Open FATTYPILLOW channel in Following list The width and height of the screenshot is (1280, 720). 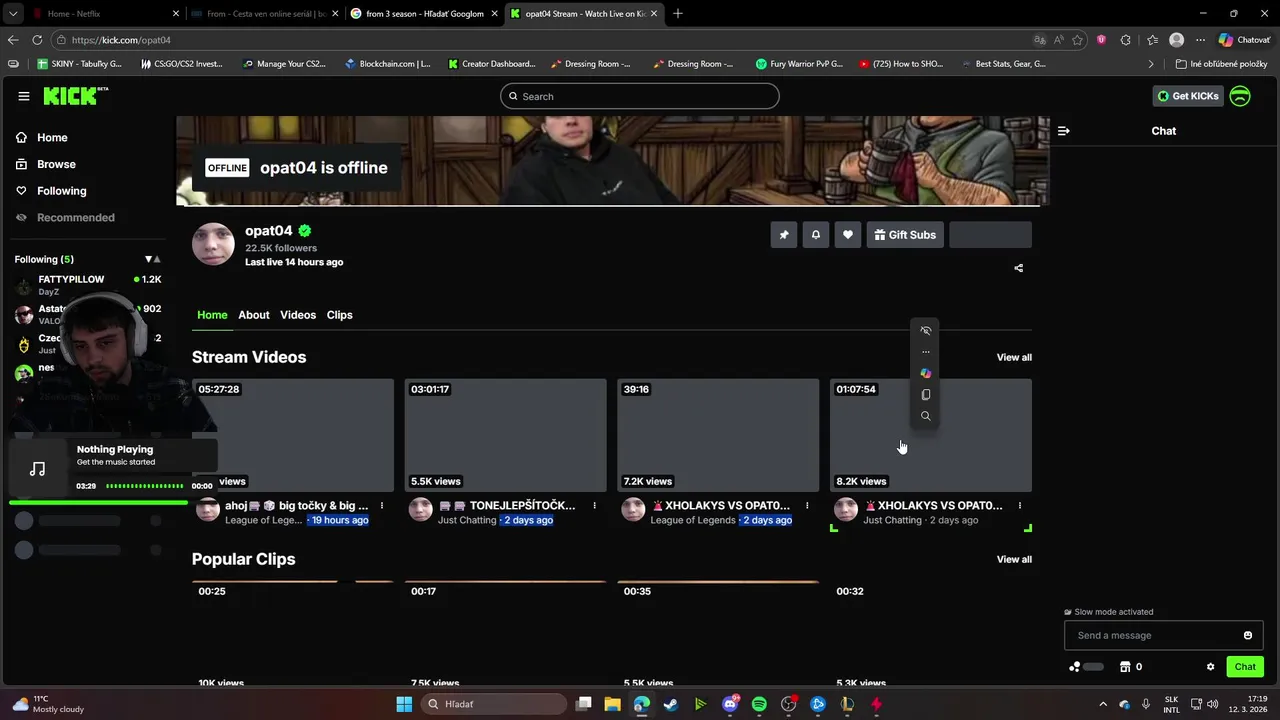click(88, 285)
